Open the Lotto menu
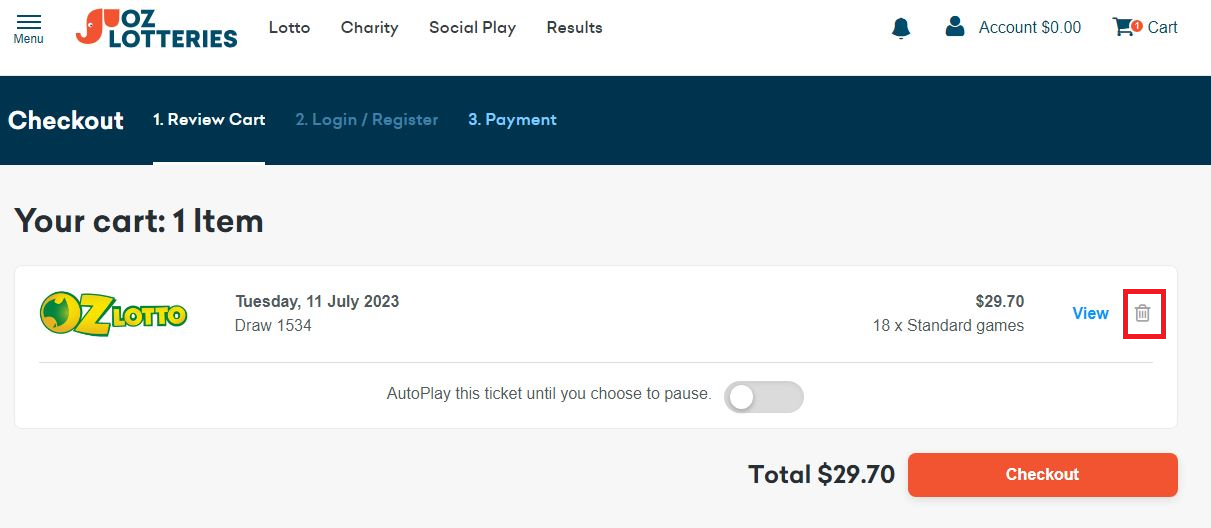This screenshot has width=1211, height=528. [290, 28]
